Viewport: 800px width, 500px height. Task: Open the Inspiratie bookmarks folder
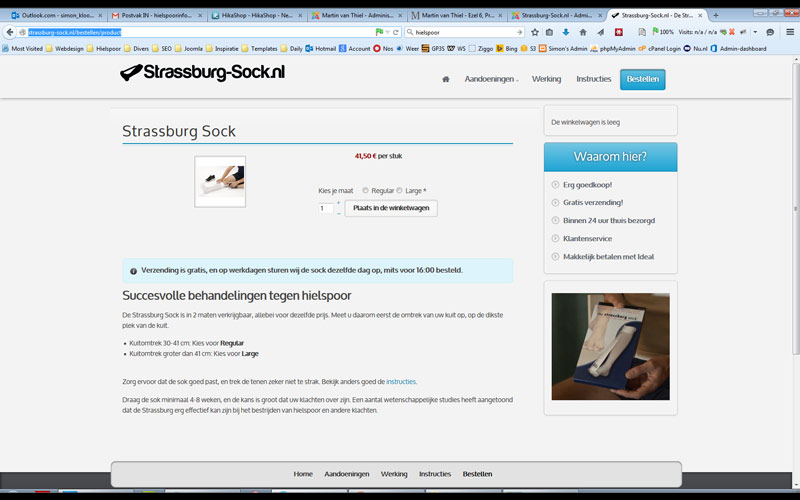222,48
